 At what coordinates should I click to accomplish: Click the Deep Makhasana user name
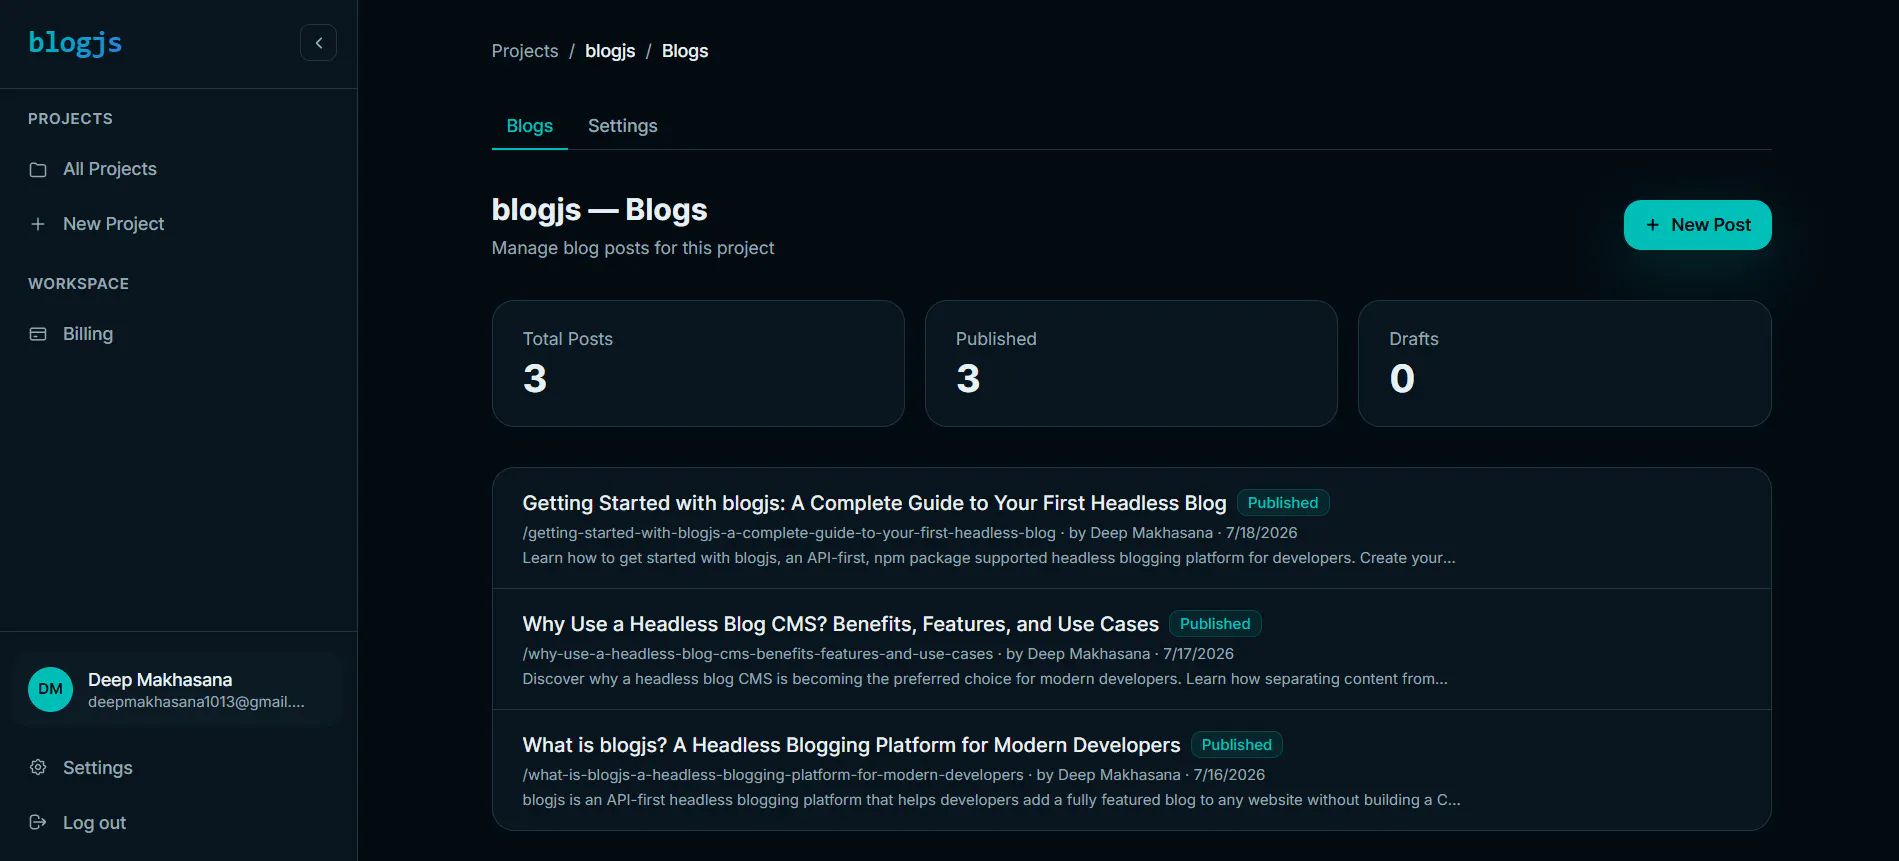point(160,680)
